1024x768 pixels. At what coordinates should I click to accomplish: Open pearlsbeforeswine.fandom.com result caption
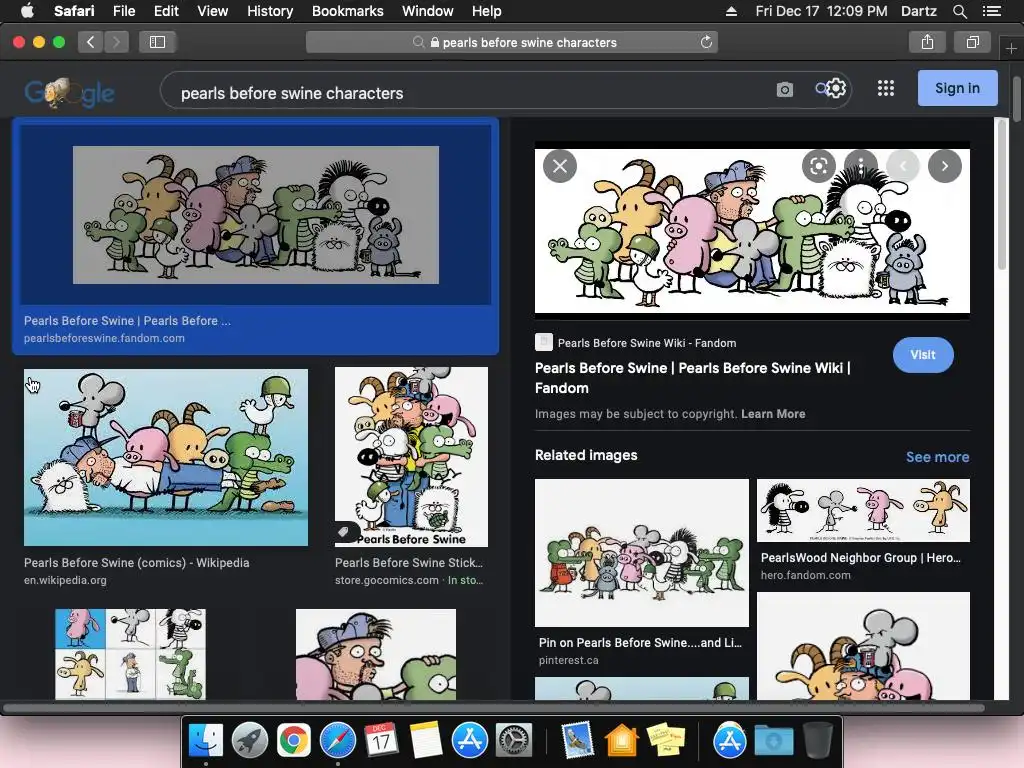[x=104, y=338]
